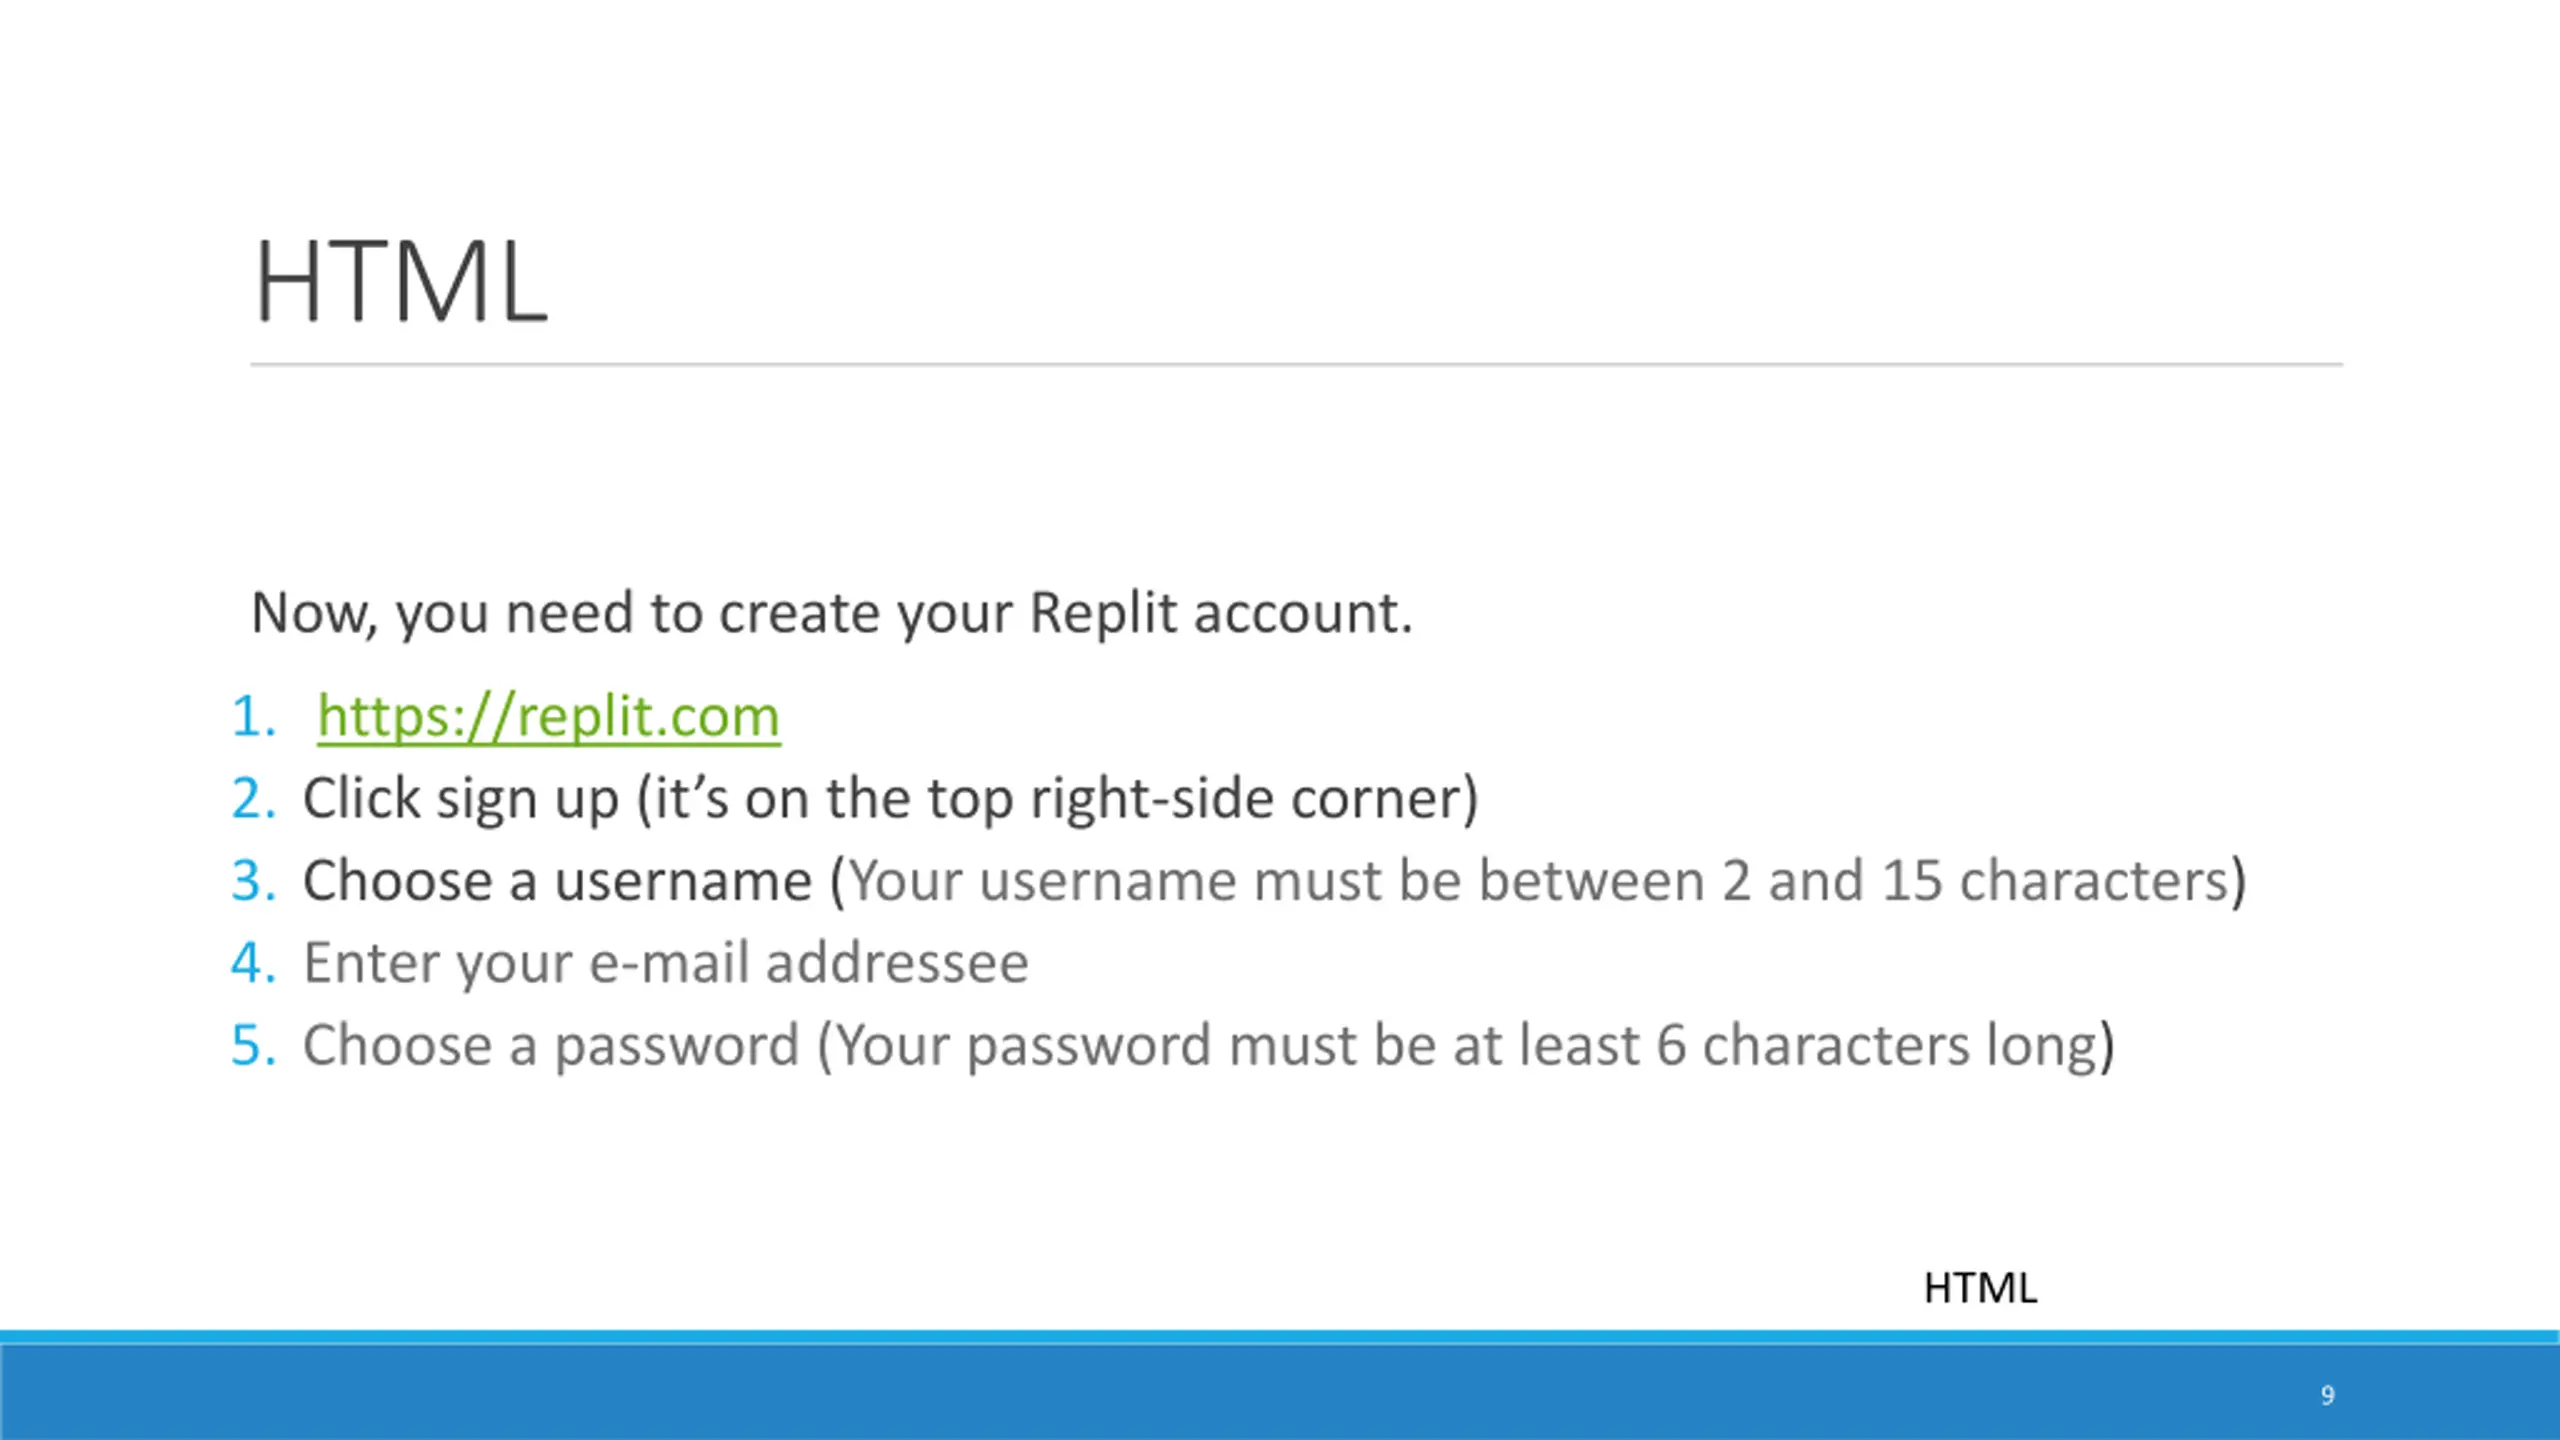Click list number 1 before the link

point(253,717)
